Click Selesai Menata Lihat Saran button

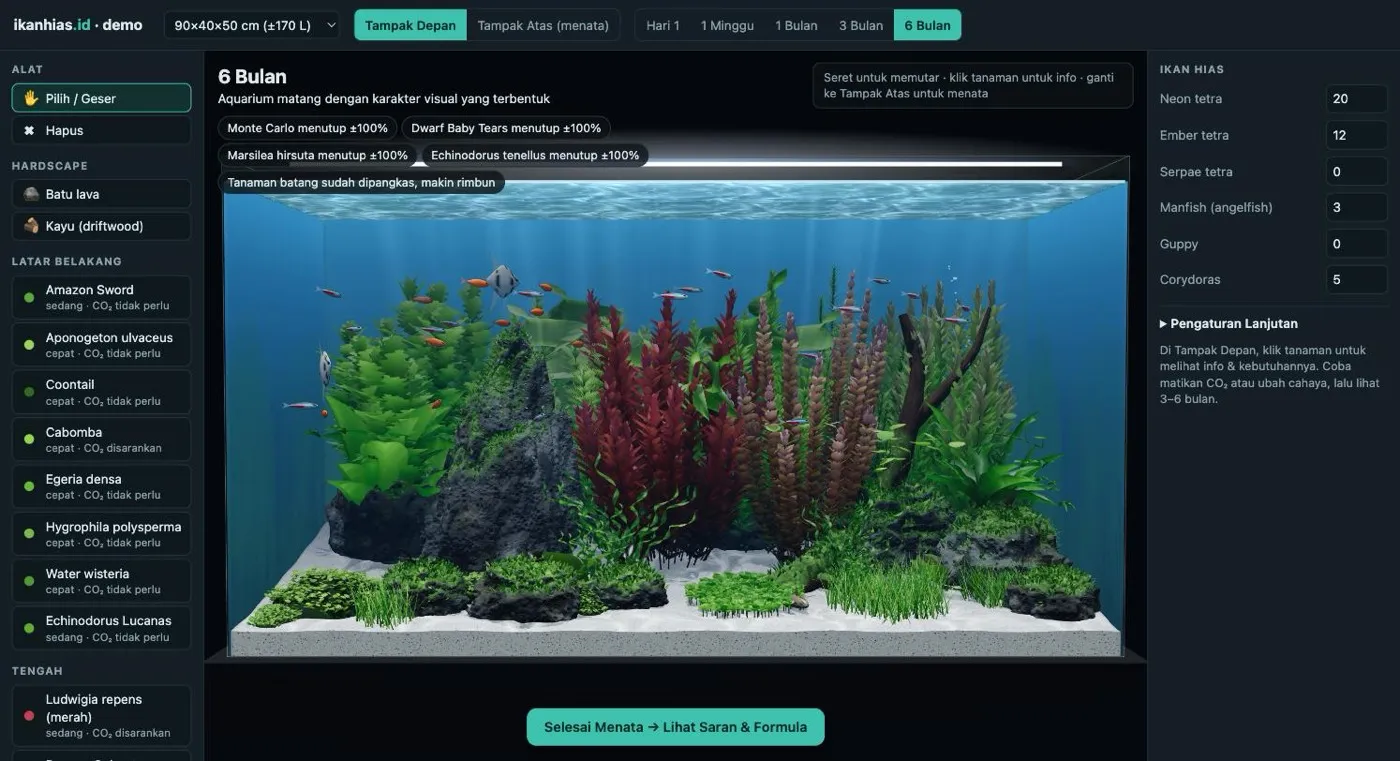(x=675, y=727)
